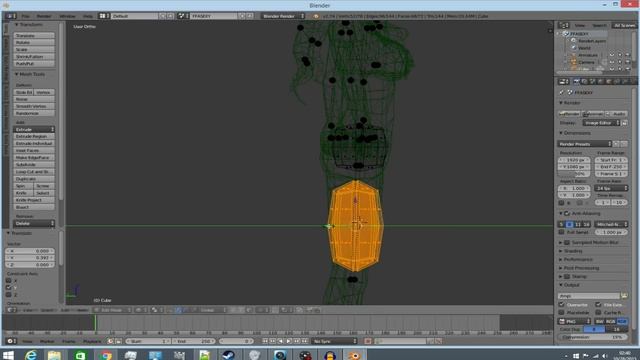Adjust the Compression slider
Screen dimensions: 640x360
pyautogui.click(x=593, y=337)
